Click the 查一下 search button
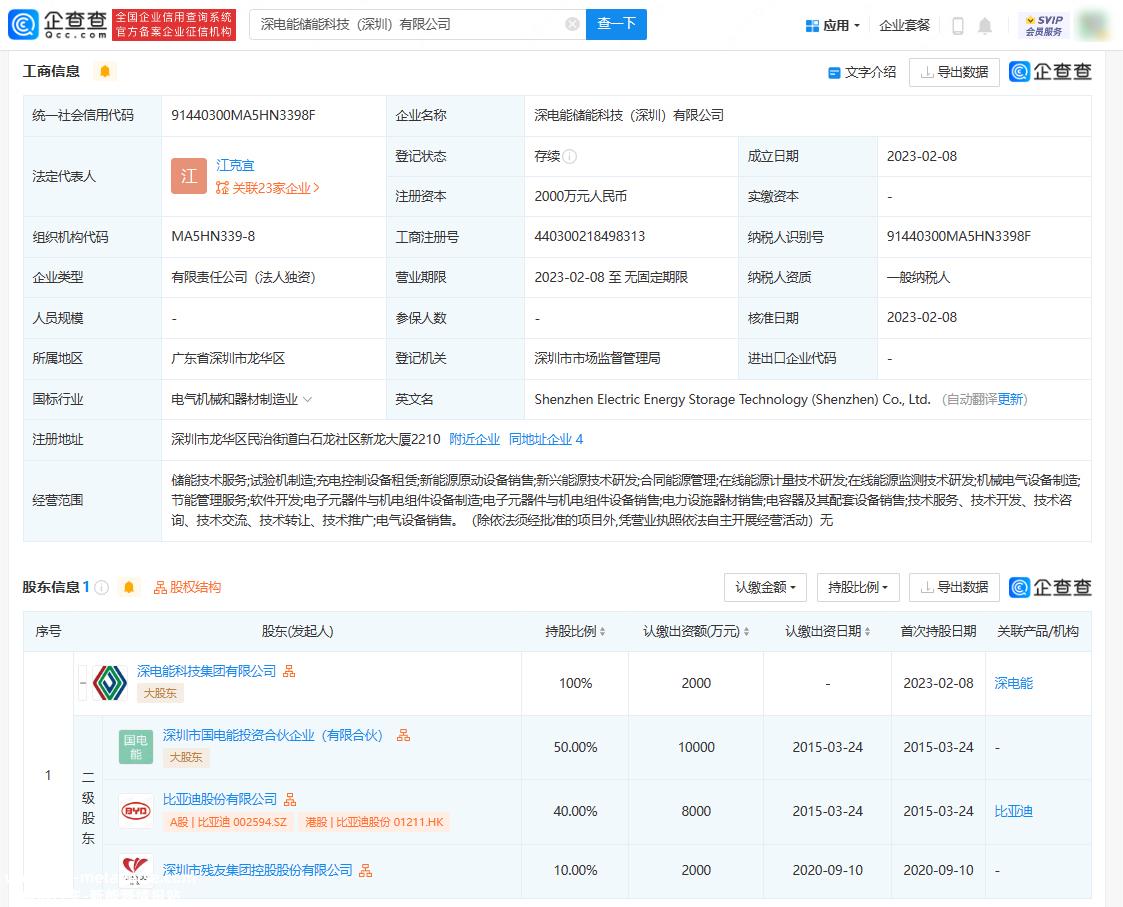This screenshot has width=1123, height=907. pos(616,24)
